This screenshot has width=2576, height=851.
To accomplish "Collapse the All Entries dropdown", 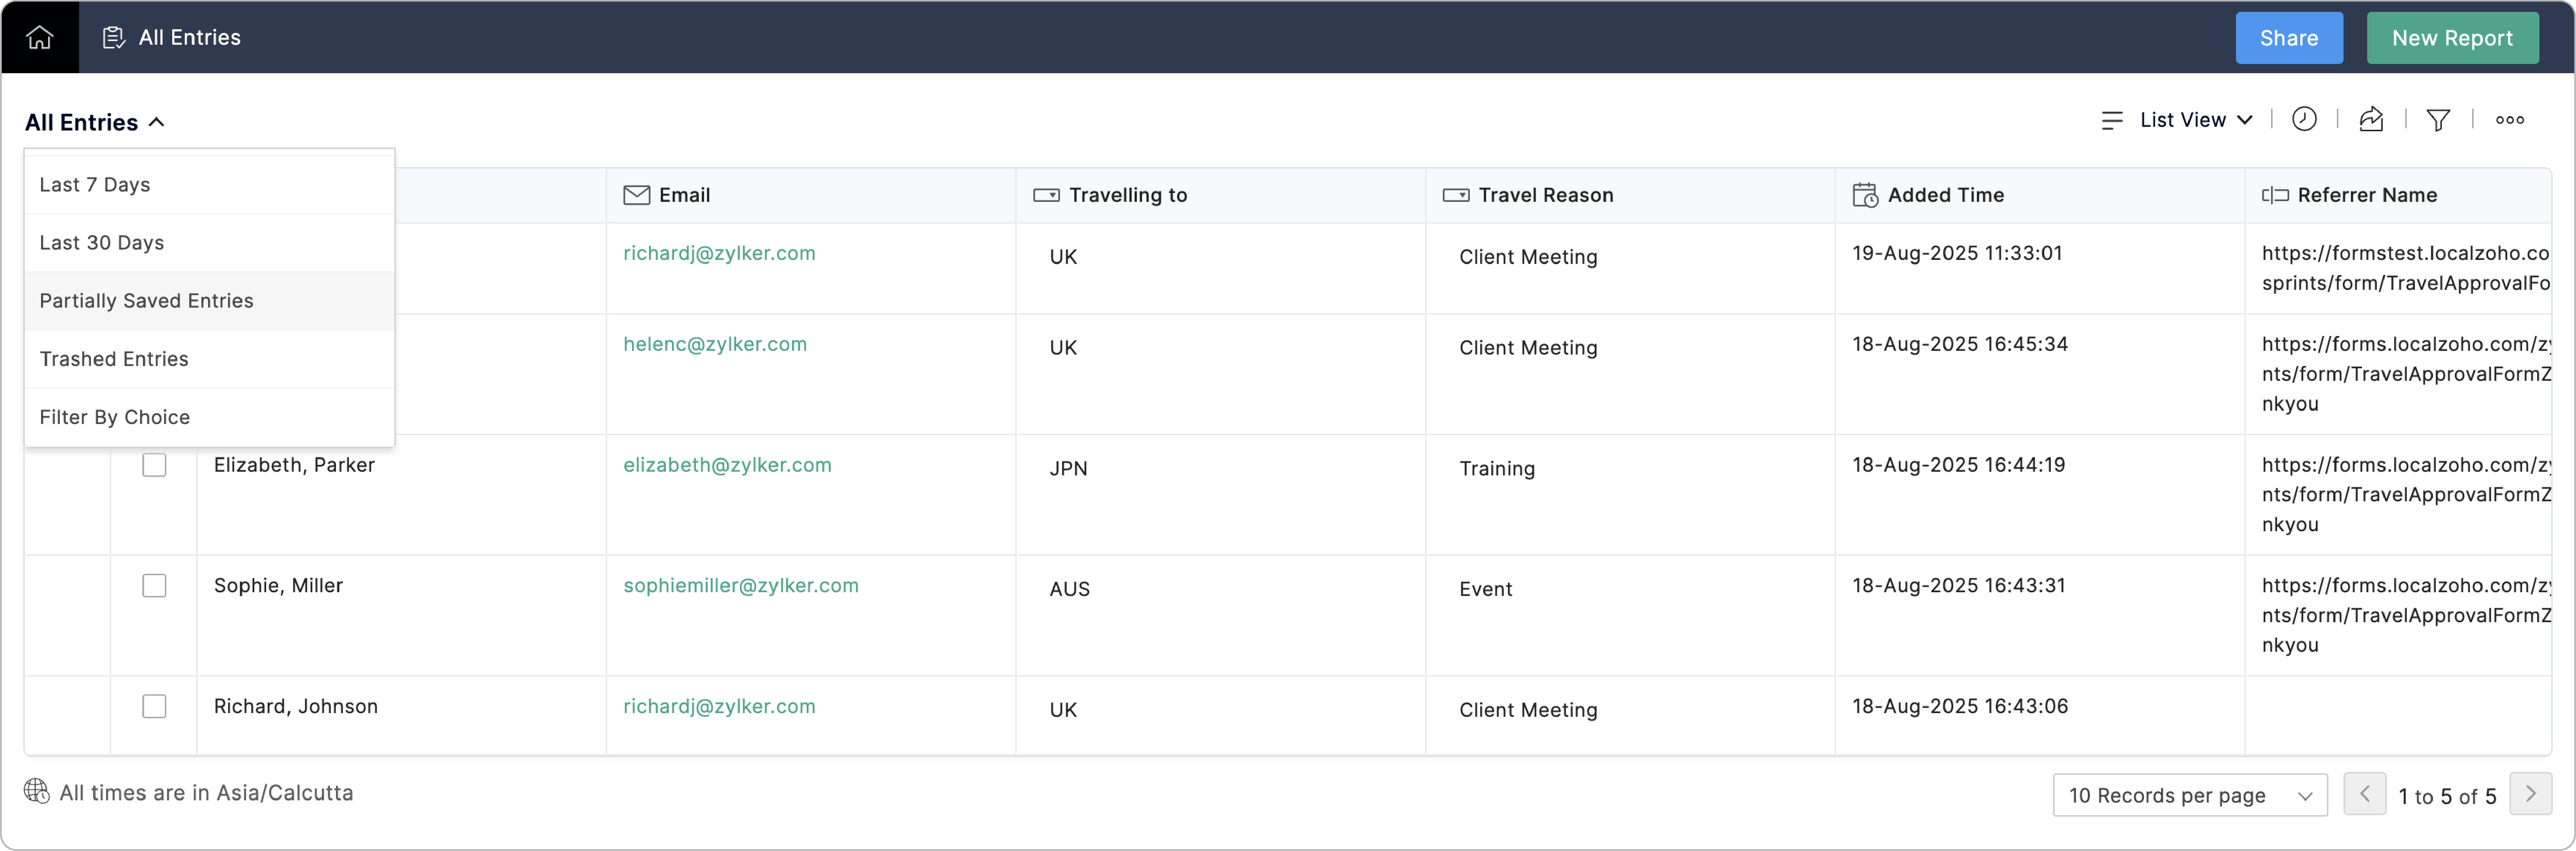I will point(95,122).
